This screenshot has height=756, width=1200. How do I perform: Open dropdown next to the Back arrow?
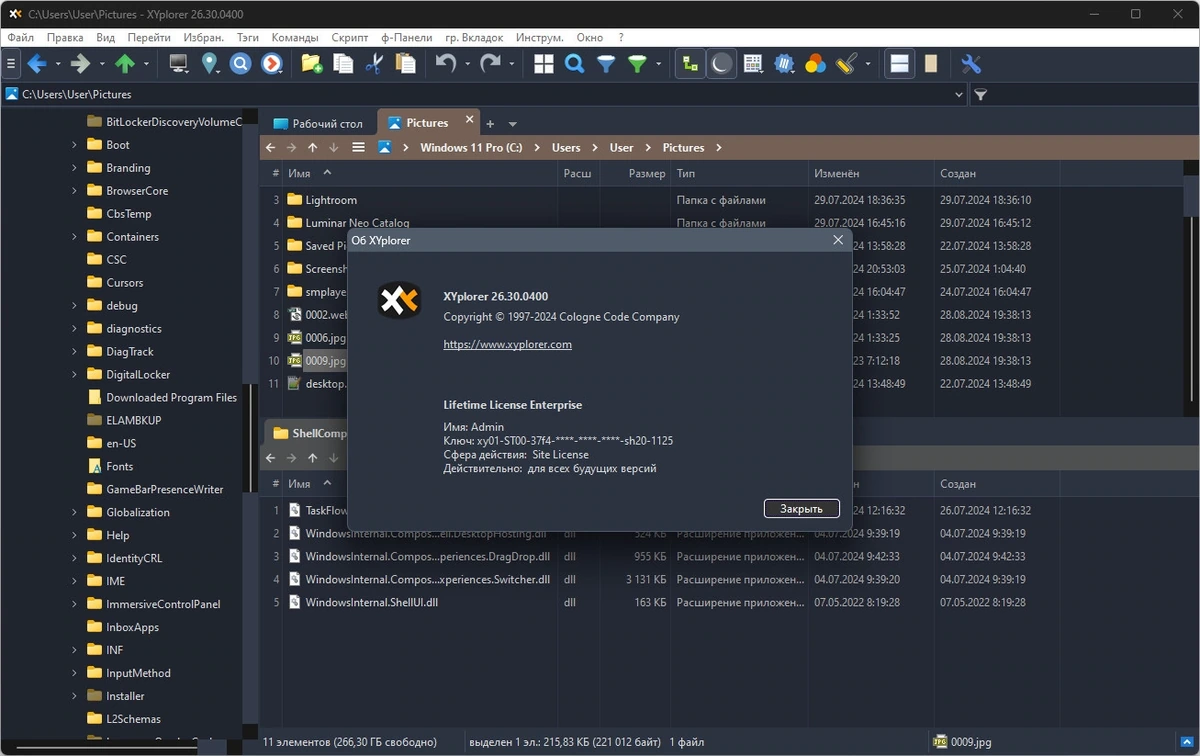click(x=58, y=64)
